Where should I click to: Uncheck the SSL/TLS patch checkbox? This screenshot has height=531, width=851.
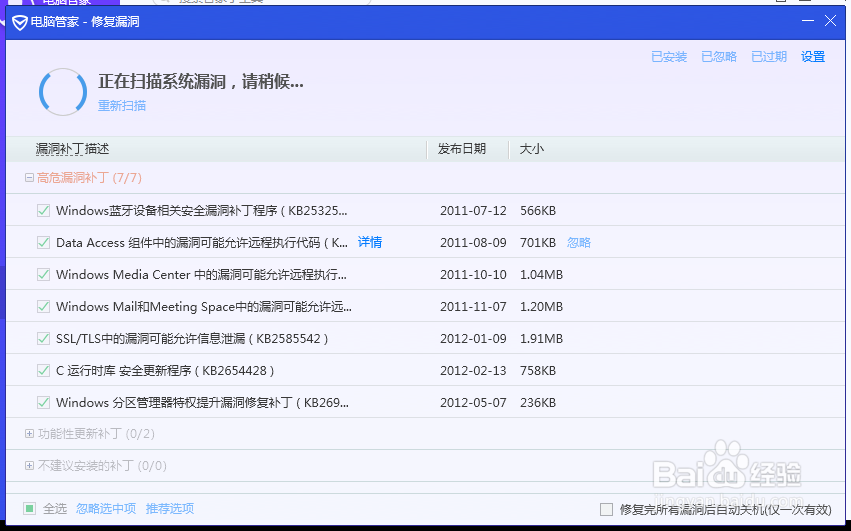click(43, 339)
